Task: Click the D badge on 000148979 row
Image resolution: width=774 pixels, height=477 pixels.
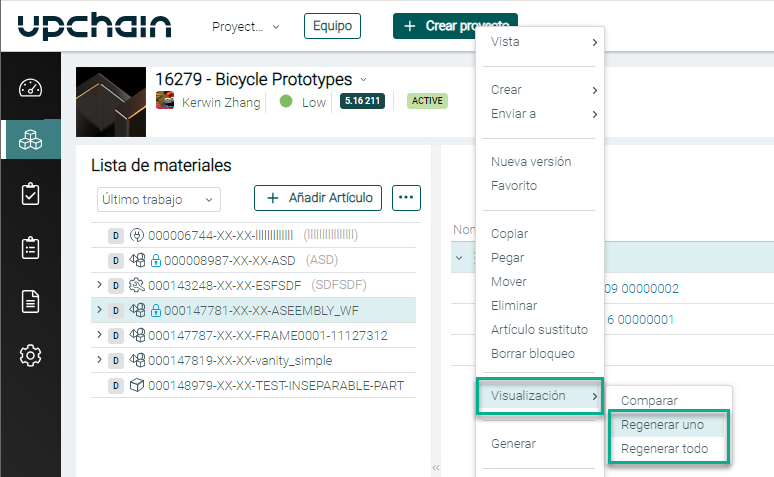Action: tap(116, 385)
